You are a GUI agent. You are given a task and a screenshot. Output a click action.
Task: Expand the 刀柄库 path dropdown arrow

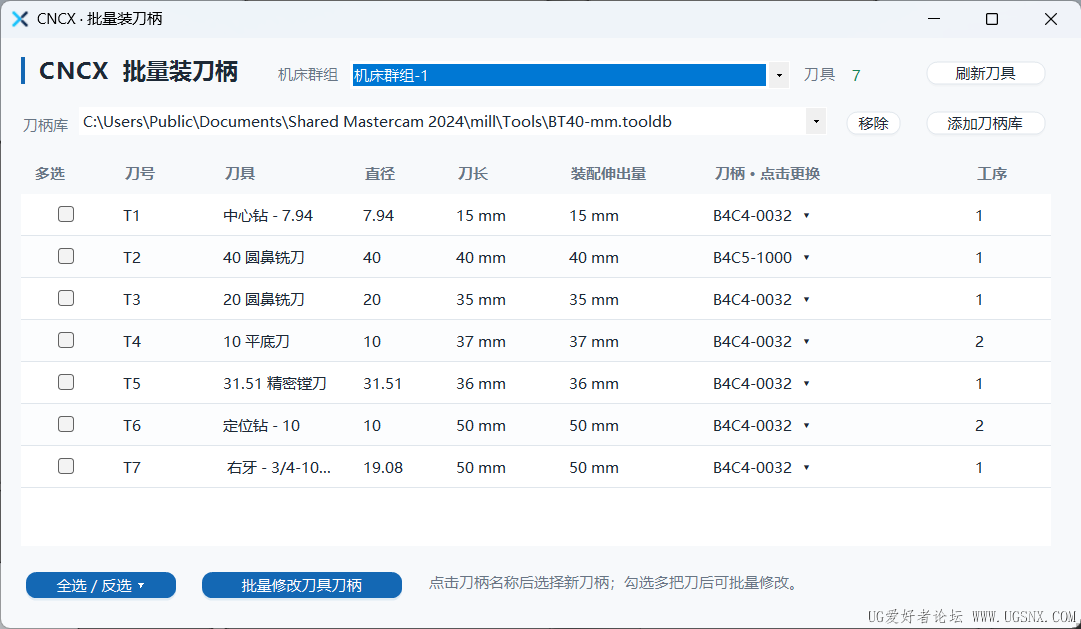[816, 122]
